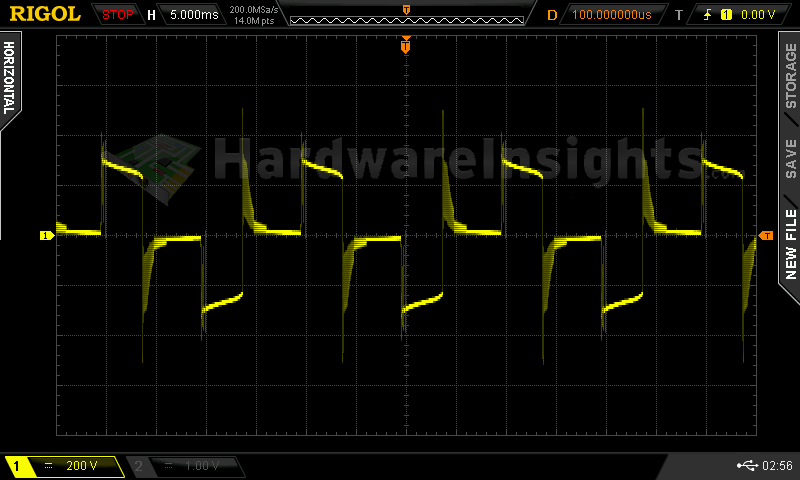The height and width of the screenshot is (480, 800).
Task: Click the RIGOL logo
Action: 45,14
